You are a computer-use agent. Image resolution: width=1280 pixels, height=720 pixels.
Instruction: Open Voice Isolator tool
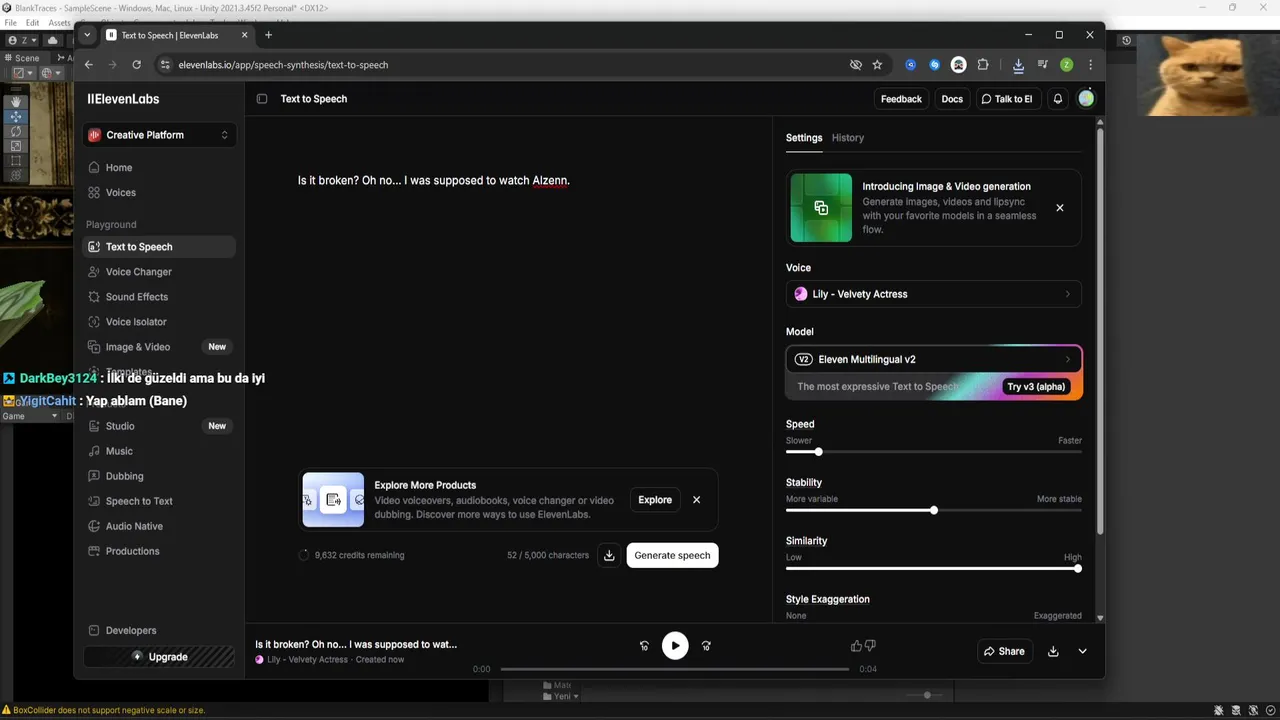[159, 322]
